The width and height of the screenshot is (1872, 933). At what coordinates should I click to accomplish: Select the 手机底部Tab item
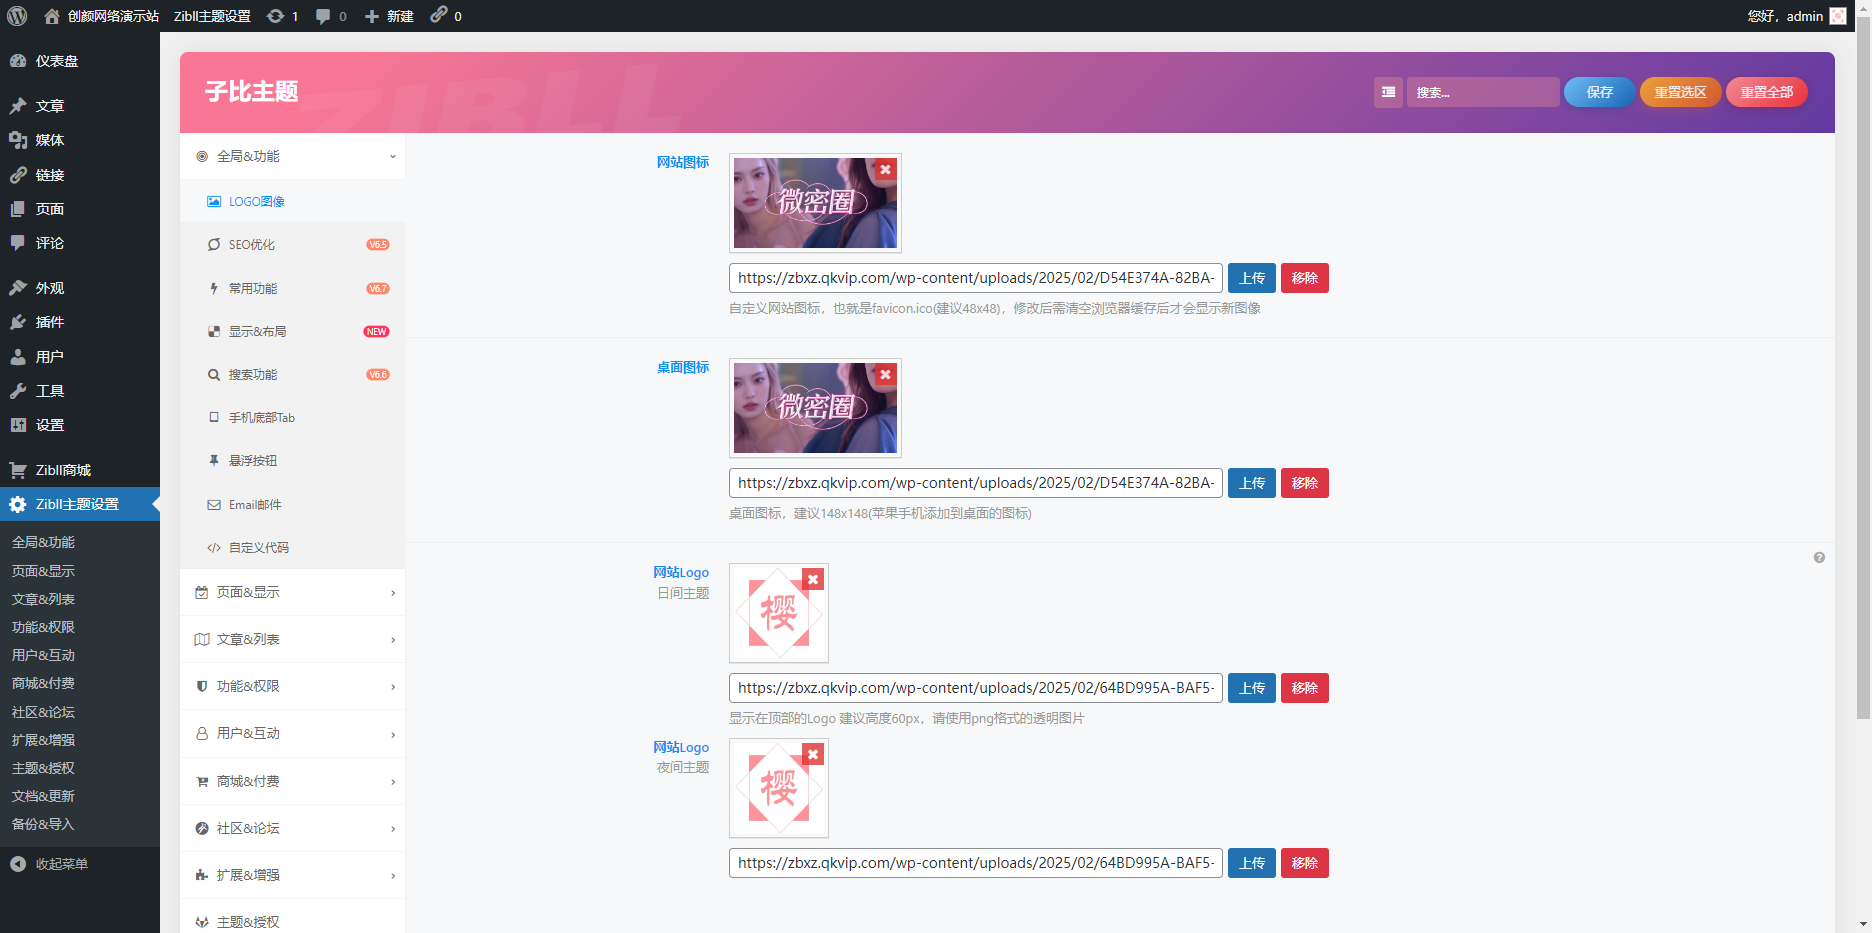(x=292, y=417)
